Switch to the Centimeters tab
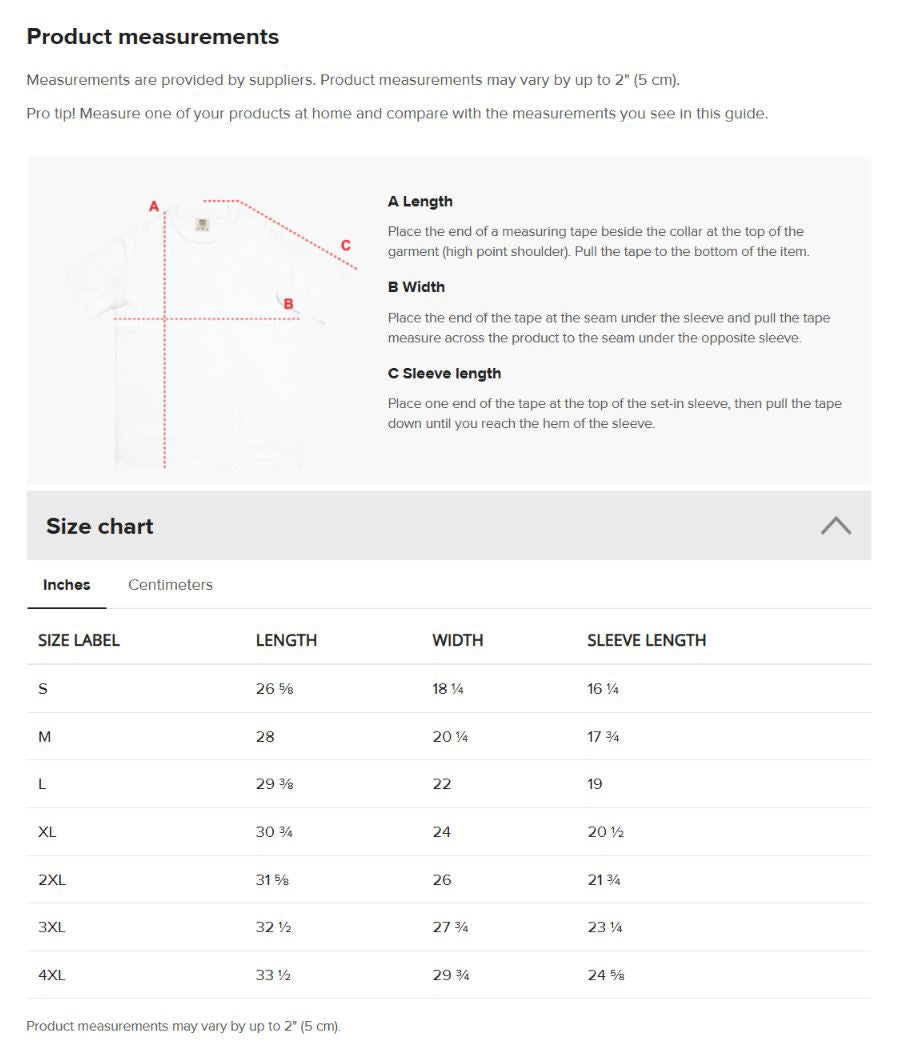This screenshot has height=1054, width=900. click(x=170, y=585)
